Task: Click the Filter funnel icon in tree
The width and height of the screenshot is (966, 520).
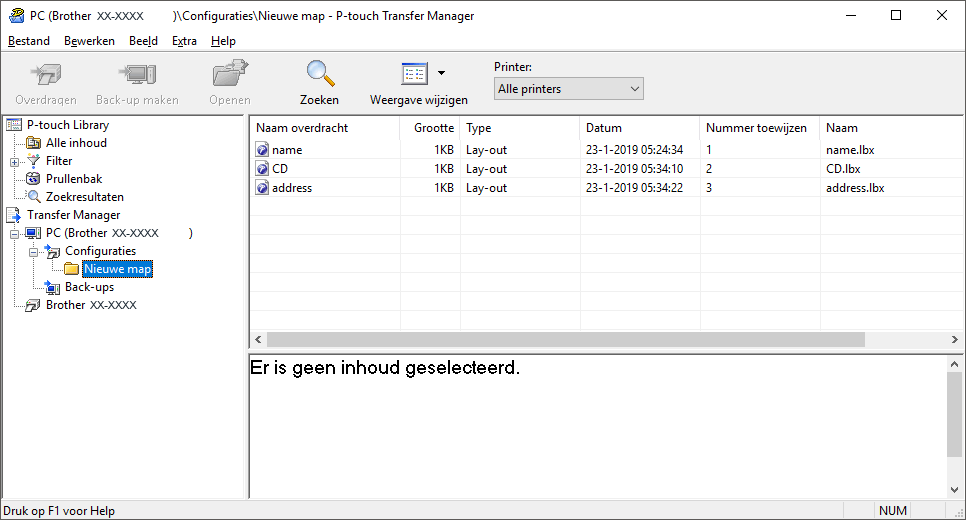Action: [34, 161]
